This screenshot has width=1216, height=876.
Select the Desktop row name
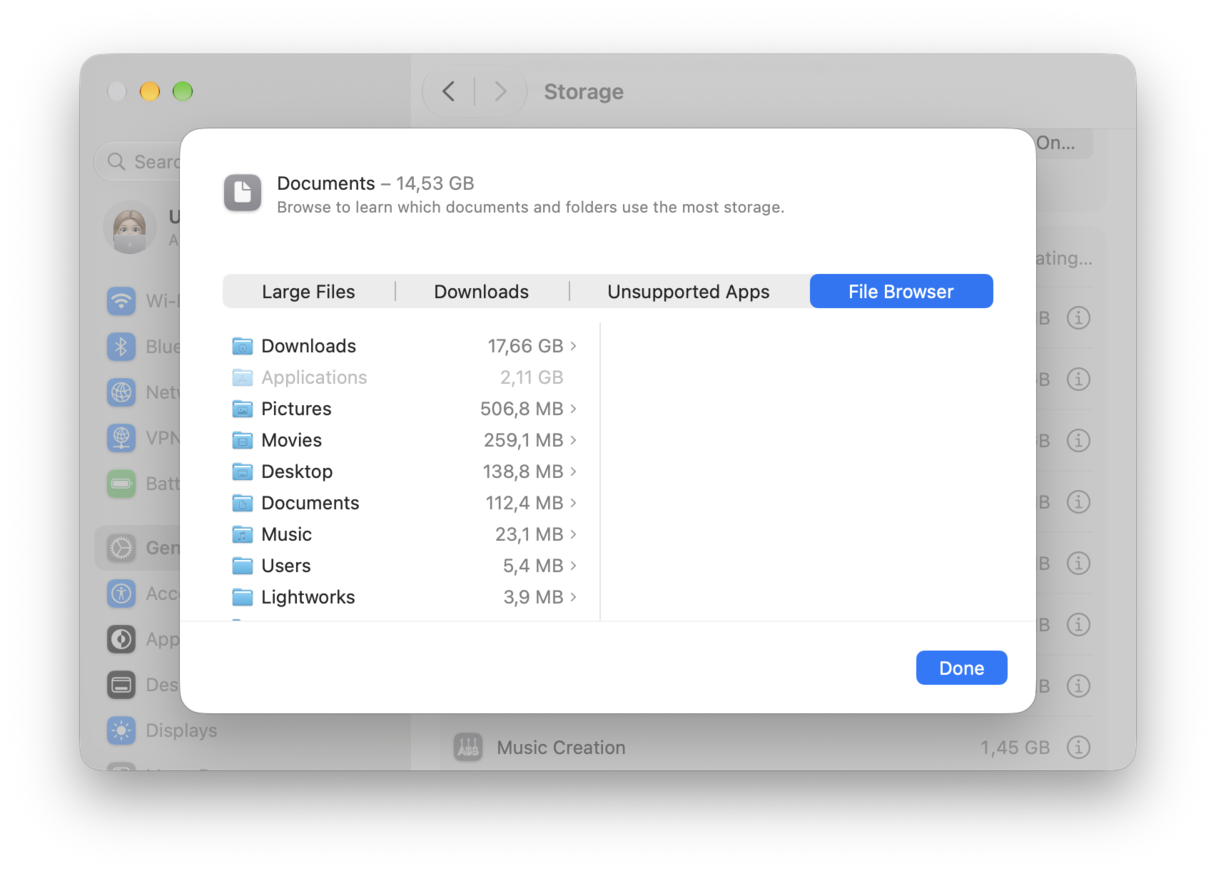pyautogui.click(x=297, y=471)
